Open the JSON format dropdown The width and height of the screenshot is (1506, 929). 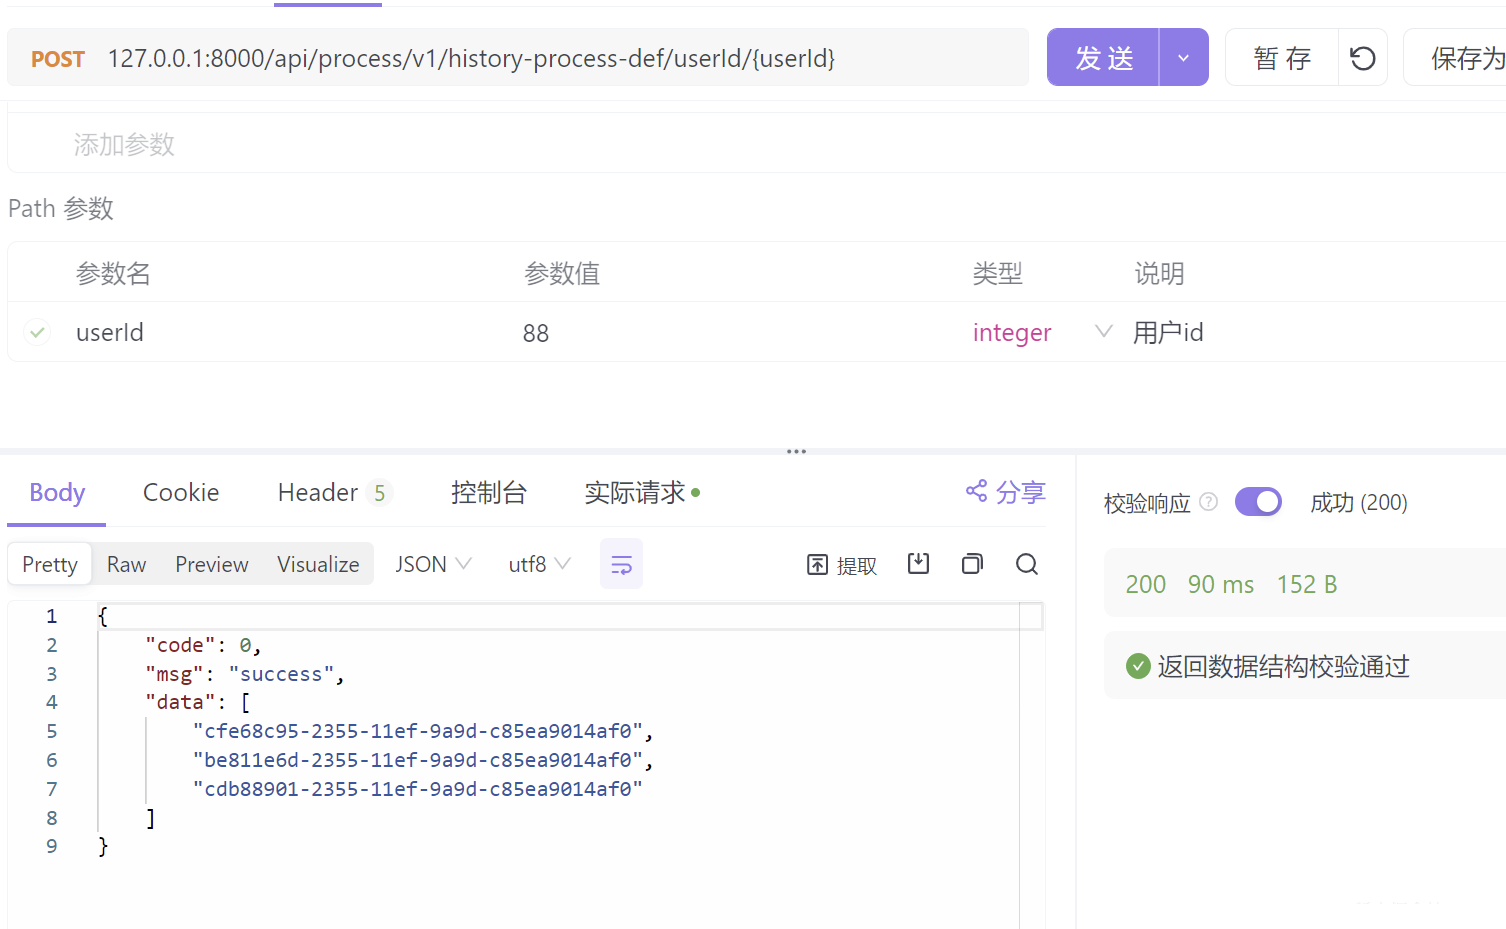tap(433, 564)
